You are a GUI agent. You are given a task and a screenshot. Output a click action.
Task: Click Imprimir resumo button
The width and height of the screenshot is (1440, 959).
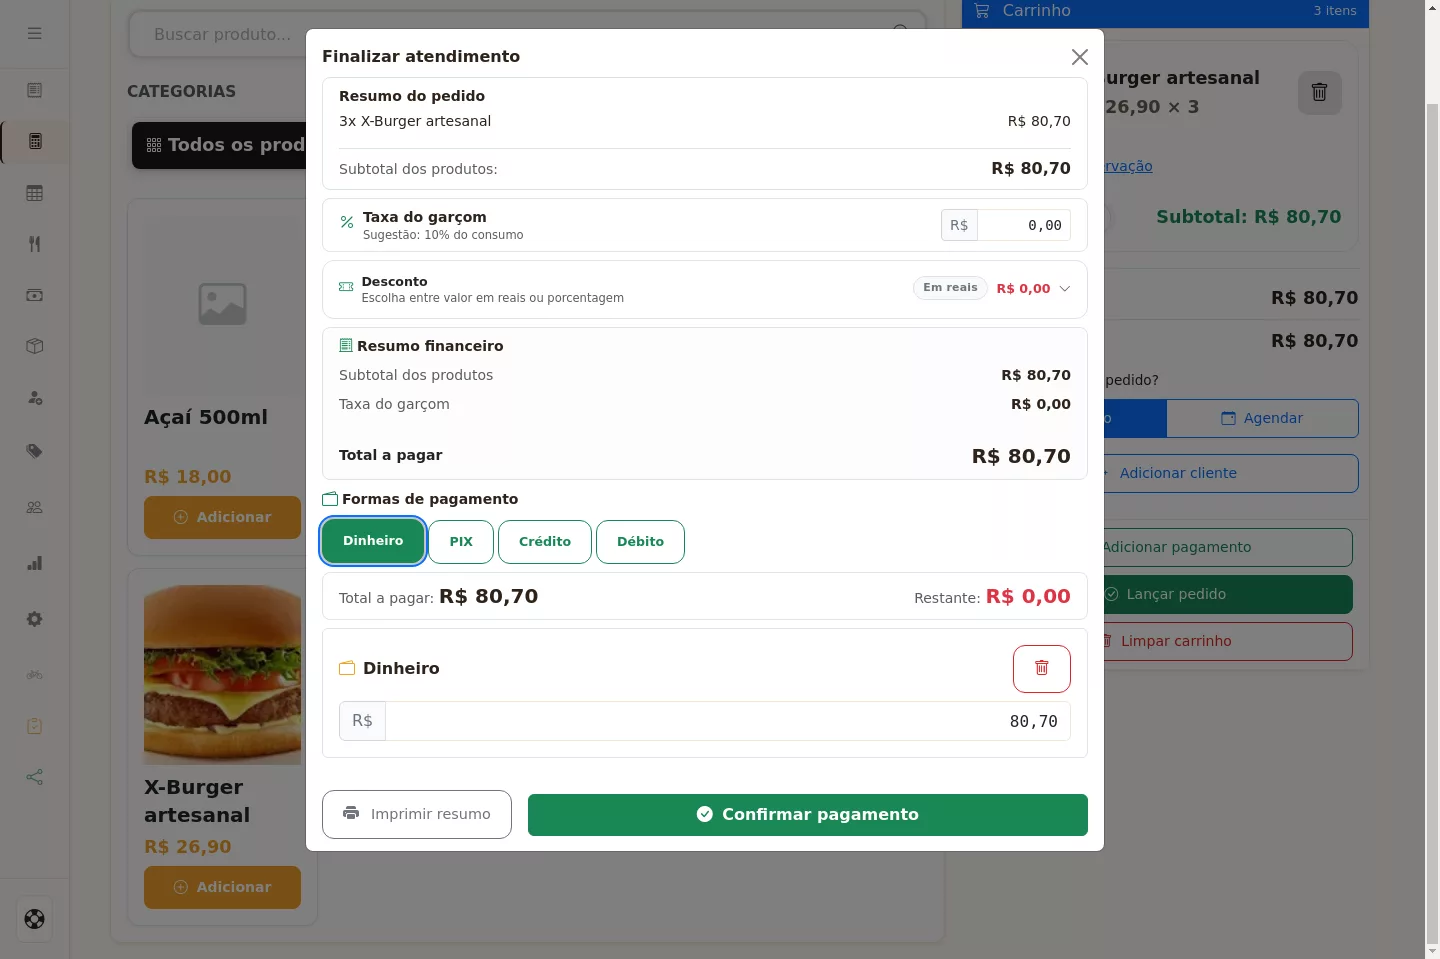coord(417,815)
